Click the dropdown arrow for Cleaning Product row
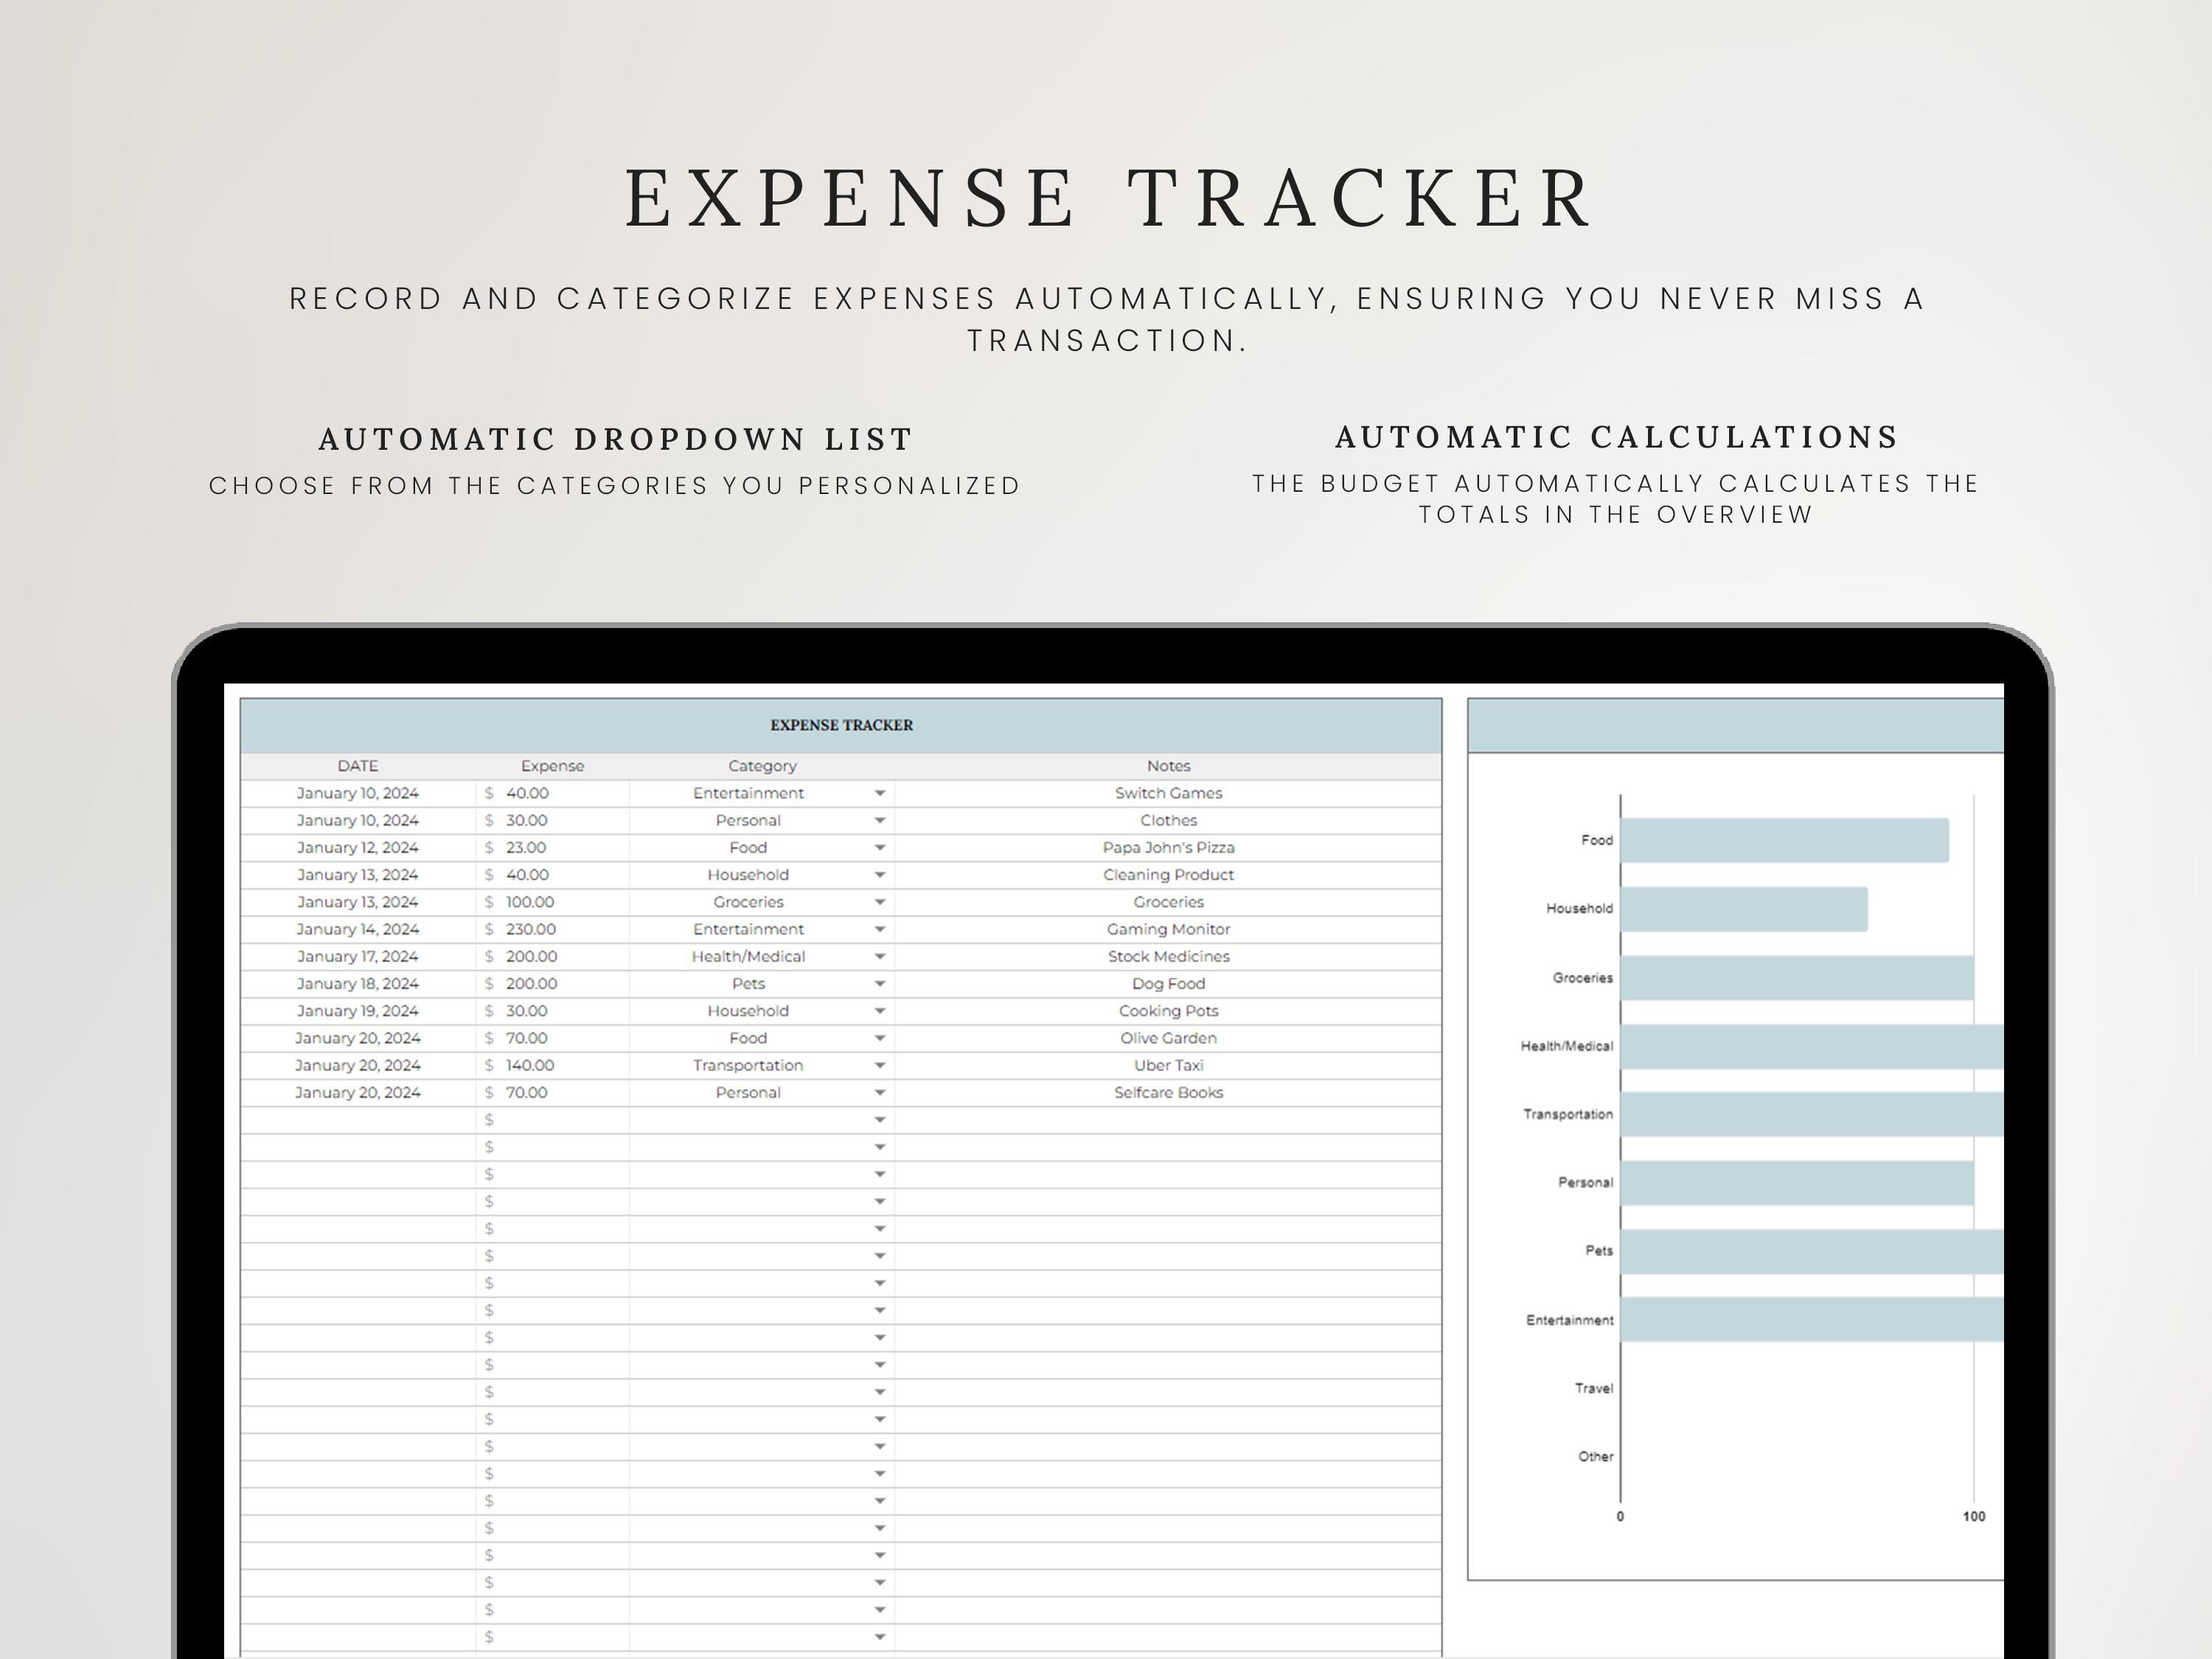 (x=880, y=874)
